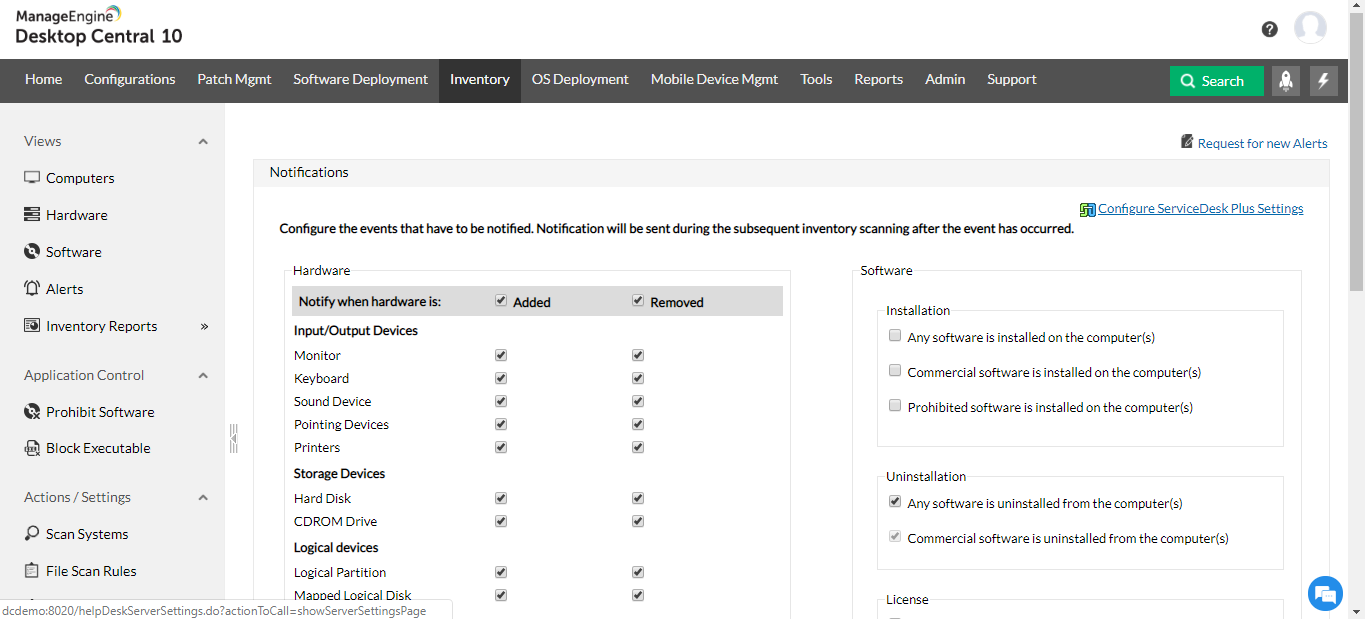This screenshot has height=619, width=1365.
Task: Open Scan Systems in sidebar
Action: [x=87, y=534]
